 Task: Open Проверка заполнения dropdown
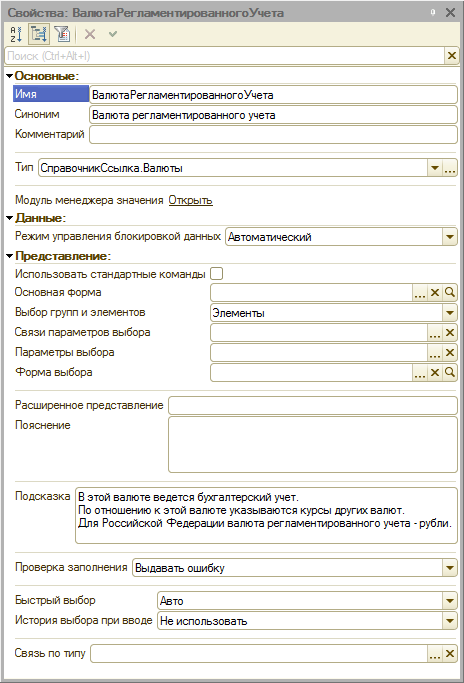tap(450, 568)
